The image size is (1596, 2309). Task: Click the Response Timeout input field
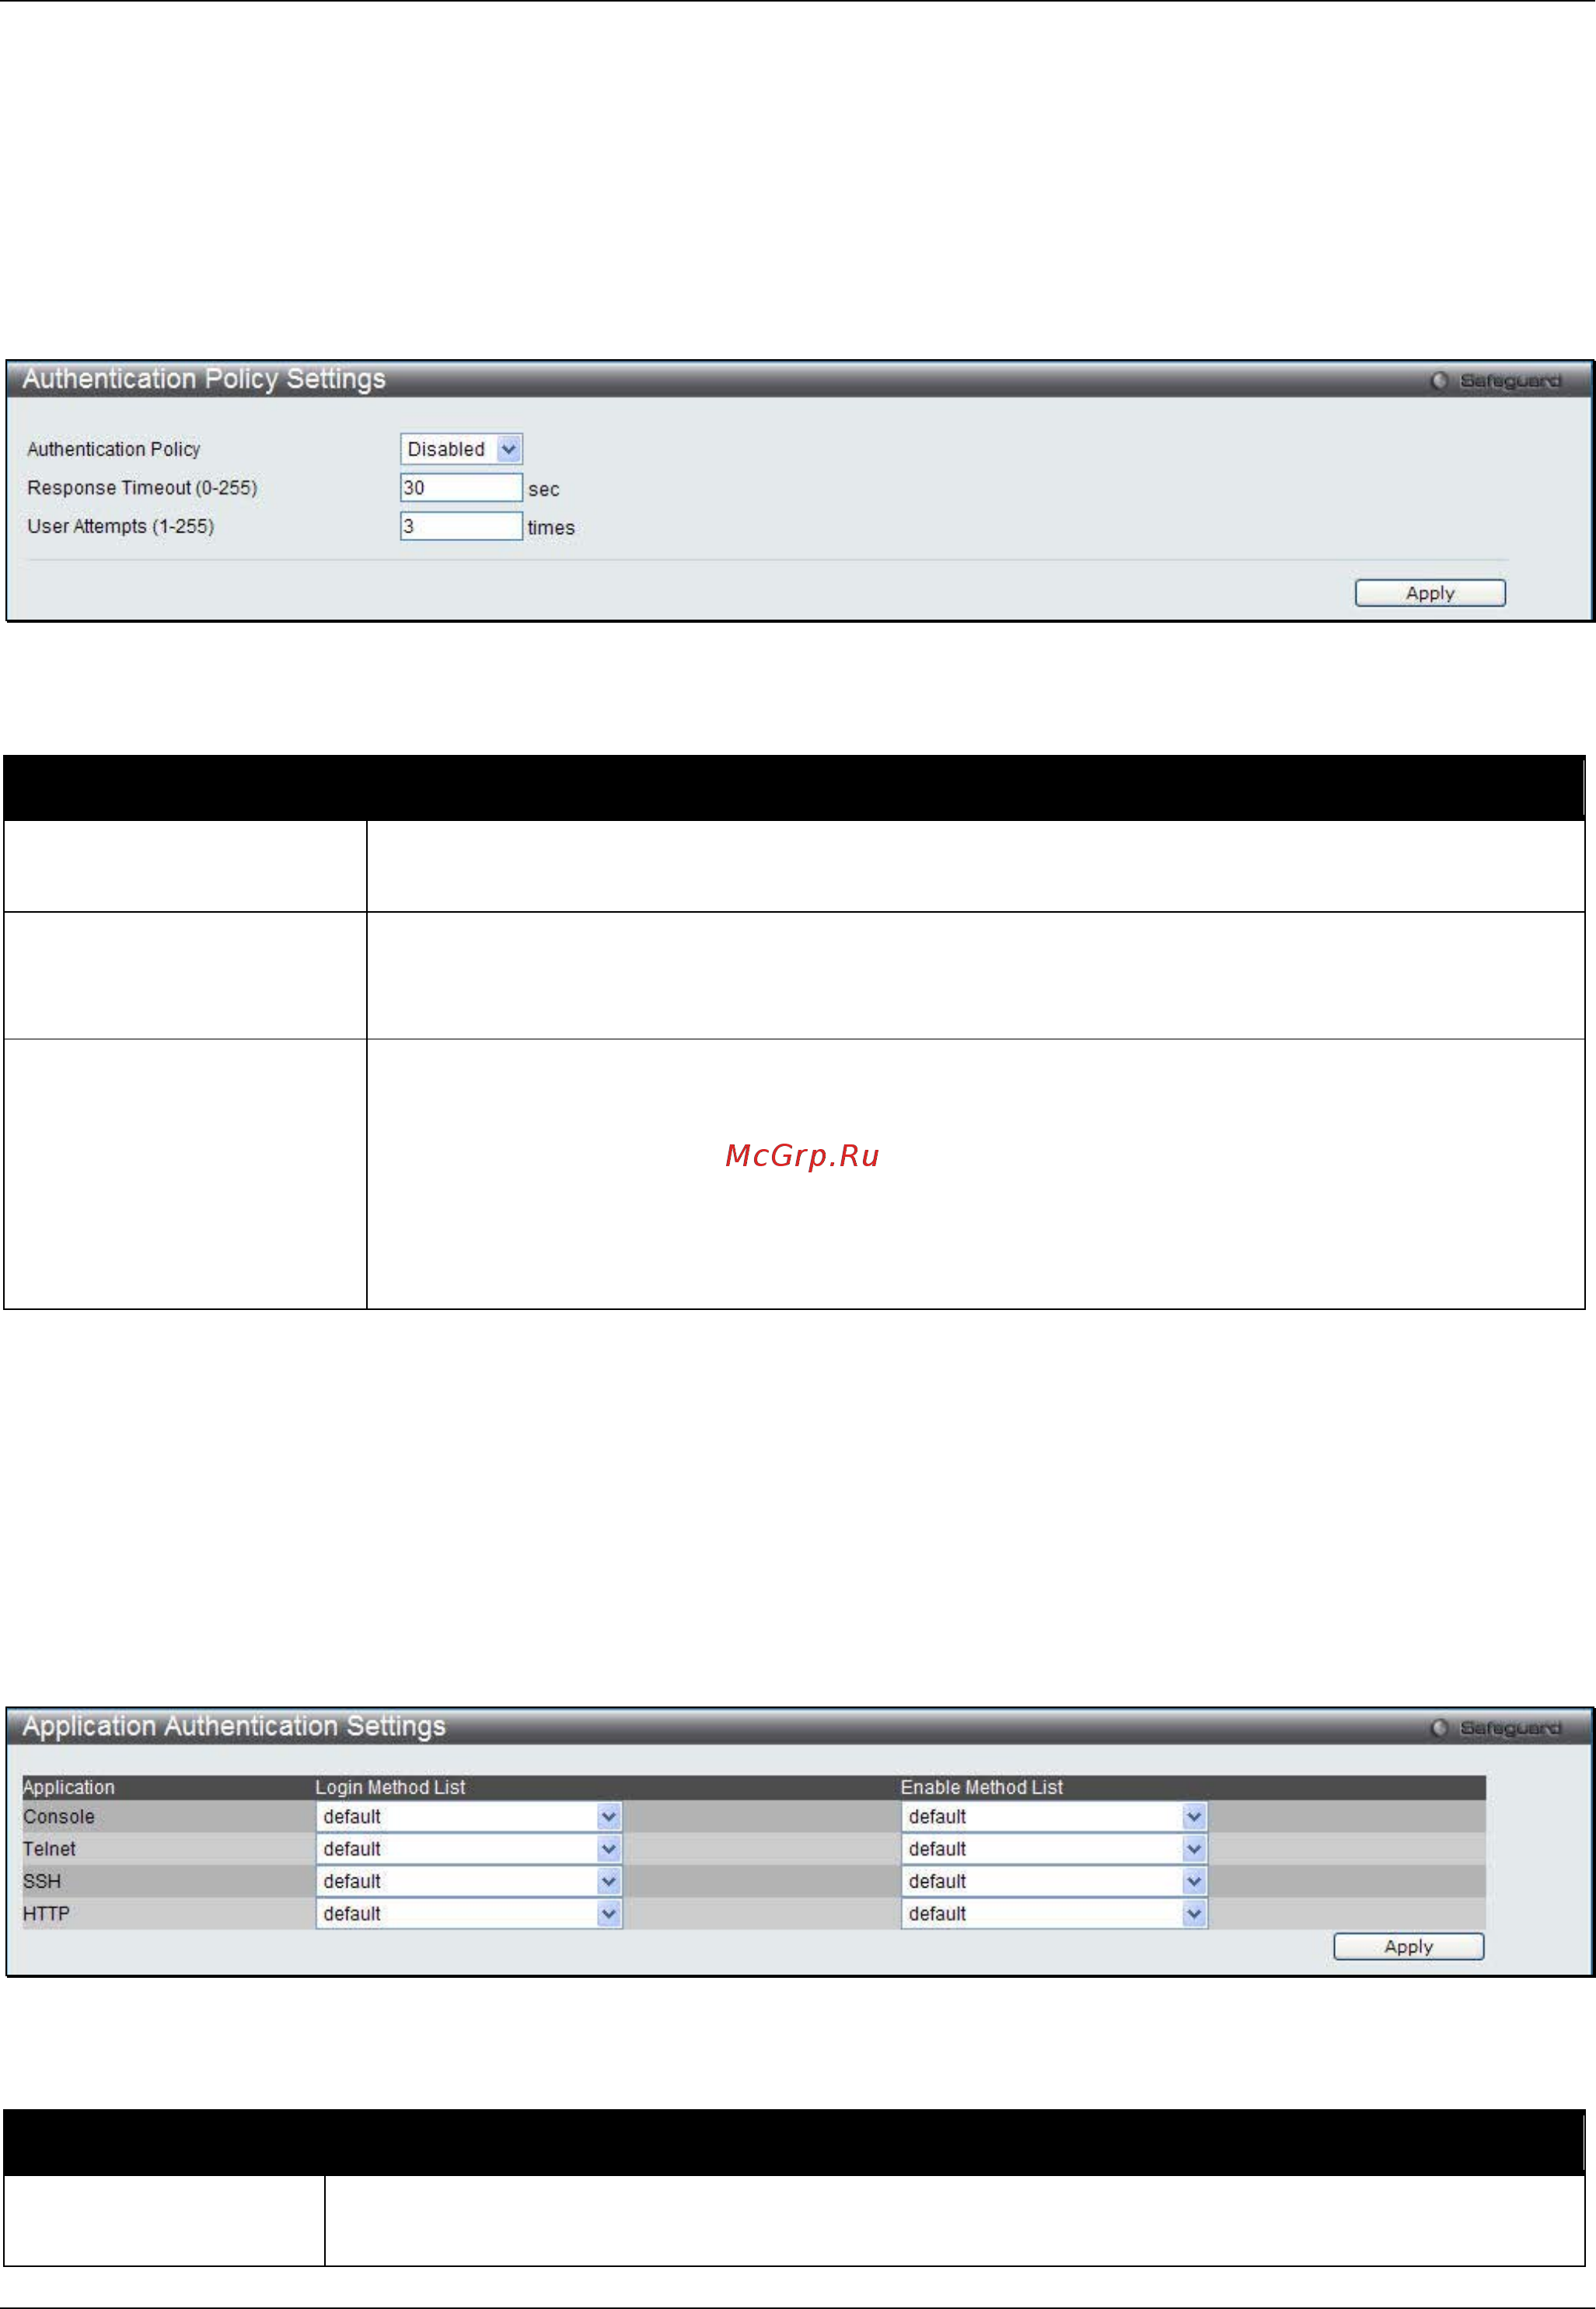461,488
